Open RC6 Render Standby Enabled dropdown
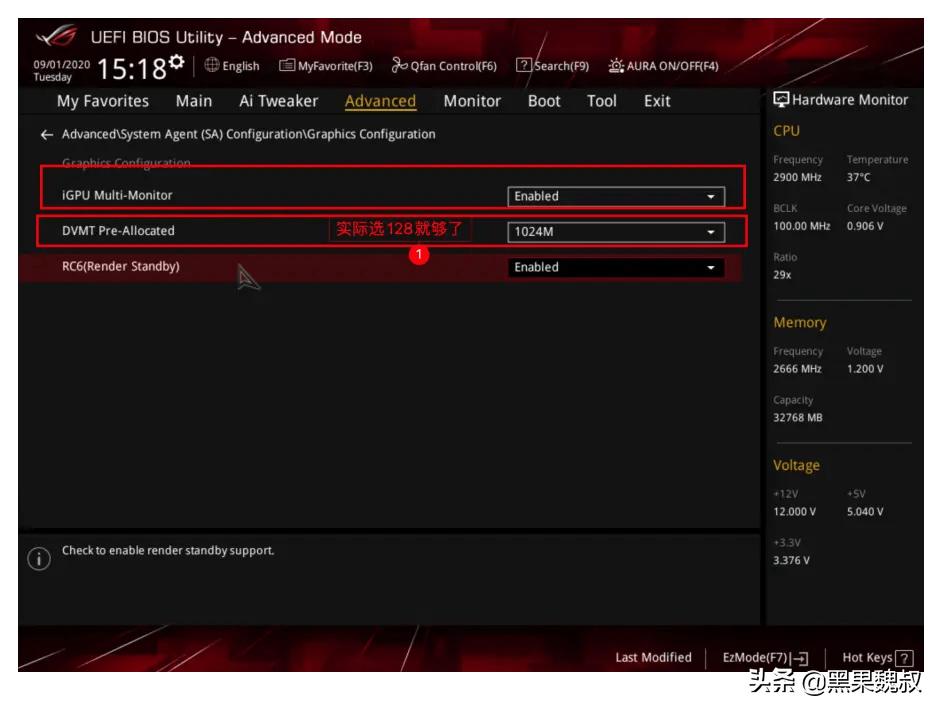Image resolution: width=942 pixels, height=714 pixels. [x=616, y=267]
